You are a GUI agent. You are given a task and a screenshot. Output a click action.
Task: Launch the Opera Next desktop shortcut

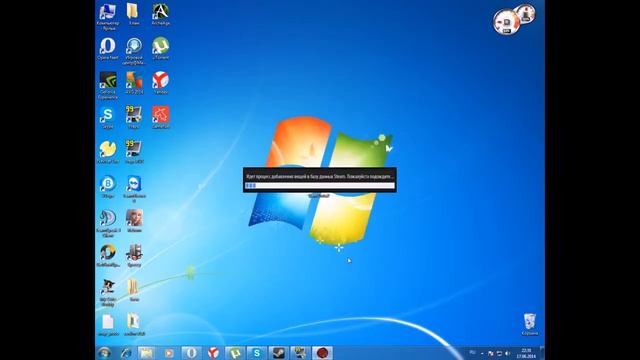click(108, 49)
